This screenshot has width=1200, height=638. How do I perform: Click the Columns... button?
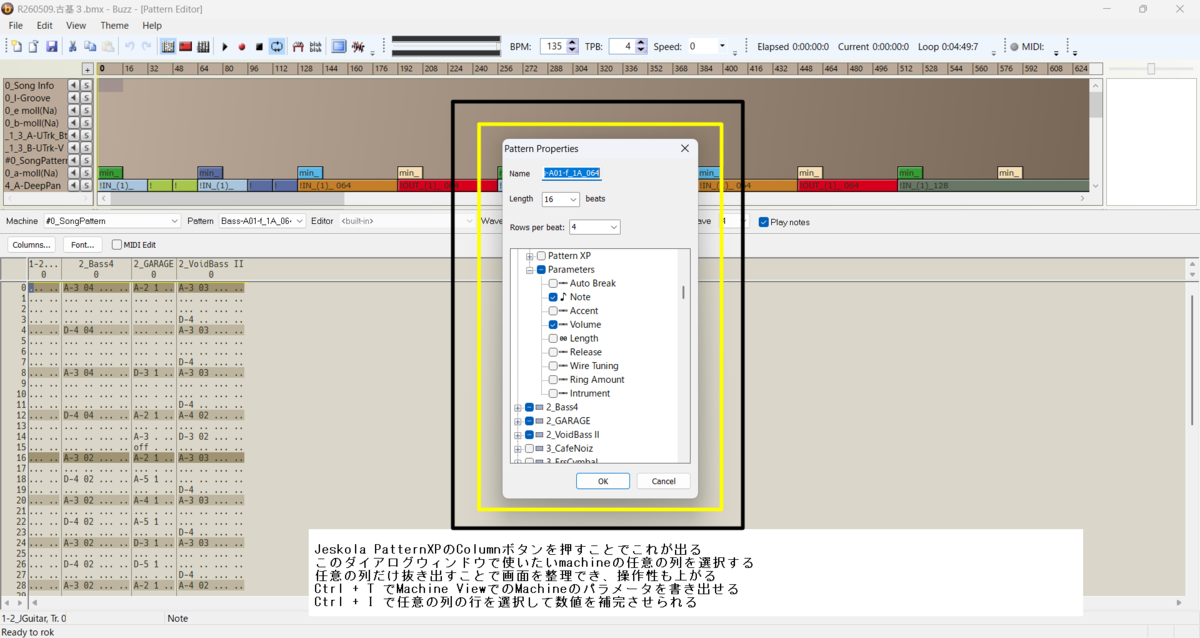(32, 245)
